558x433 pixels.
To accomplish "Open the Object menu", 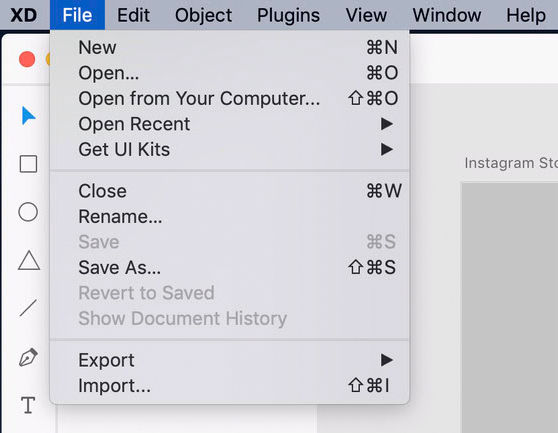I will [203, 15].
